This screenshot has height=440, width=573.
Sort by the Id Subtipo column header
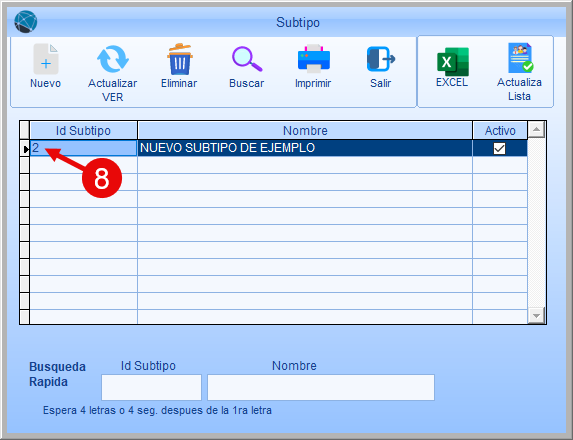pos(83,130)
